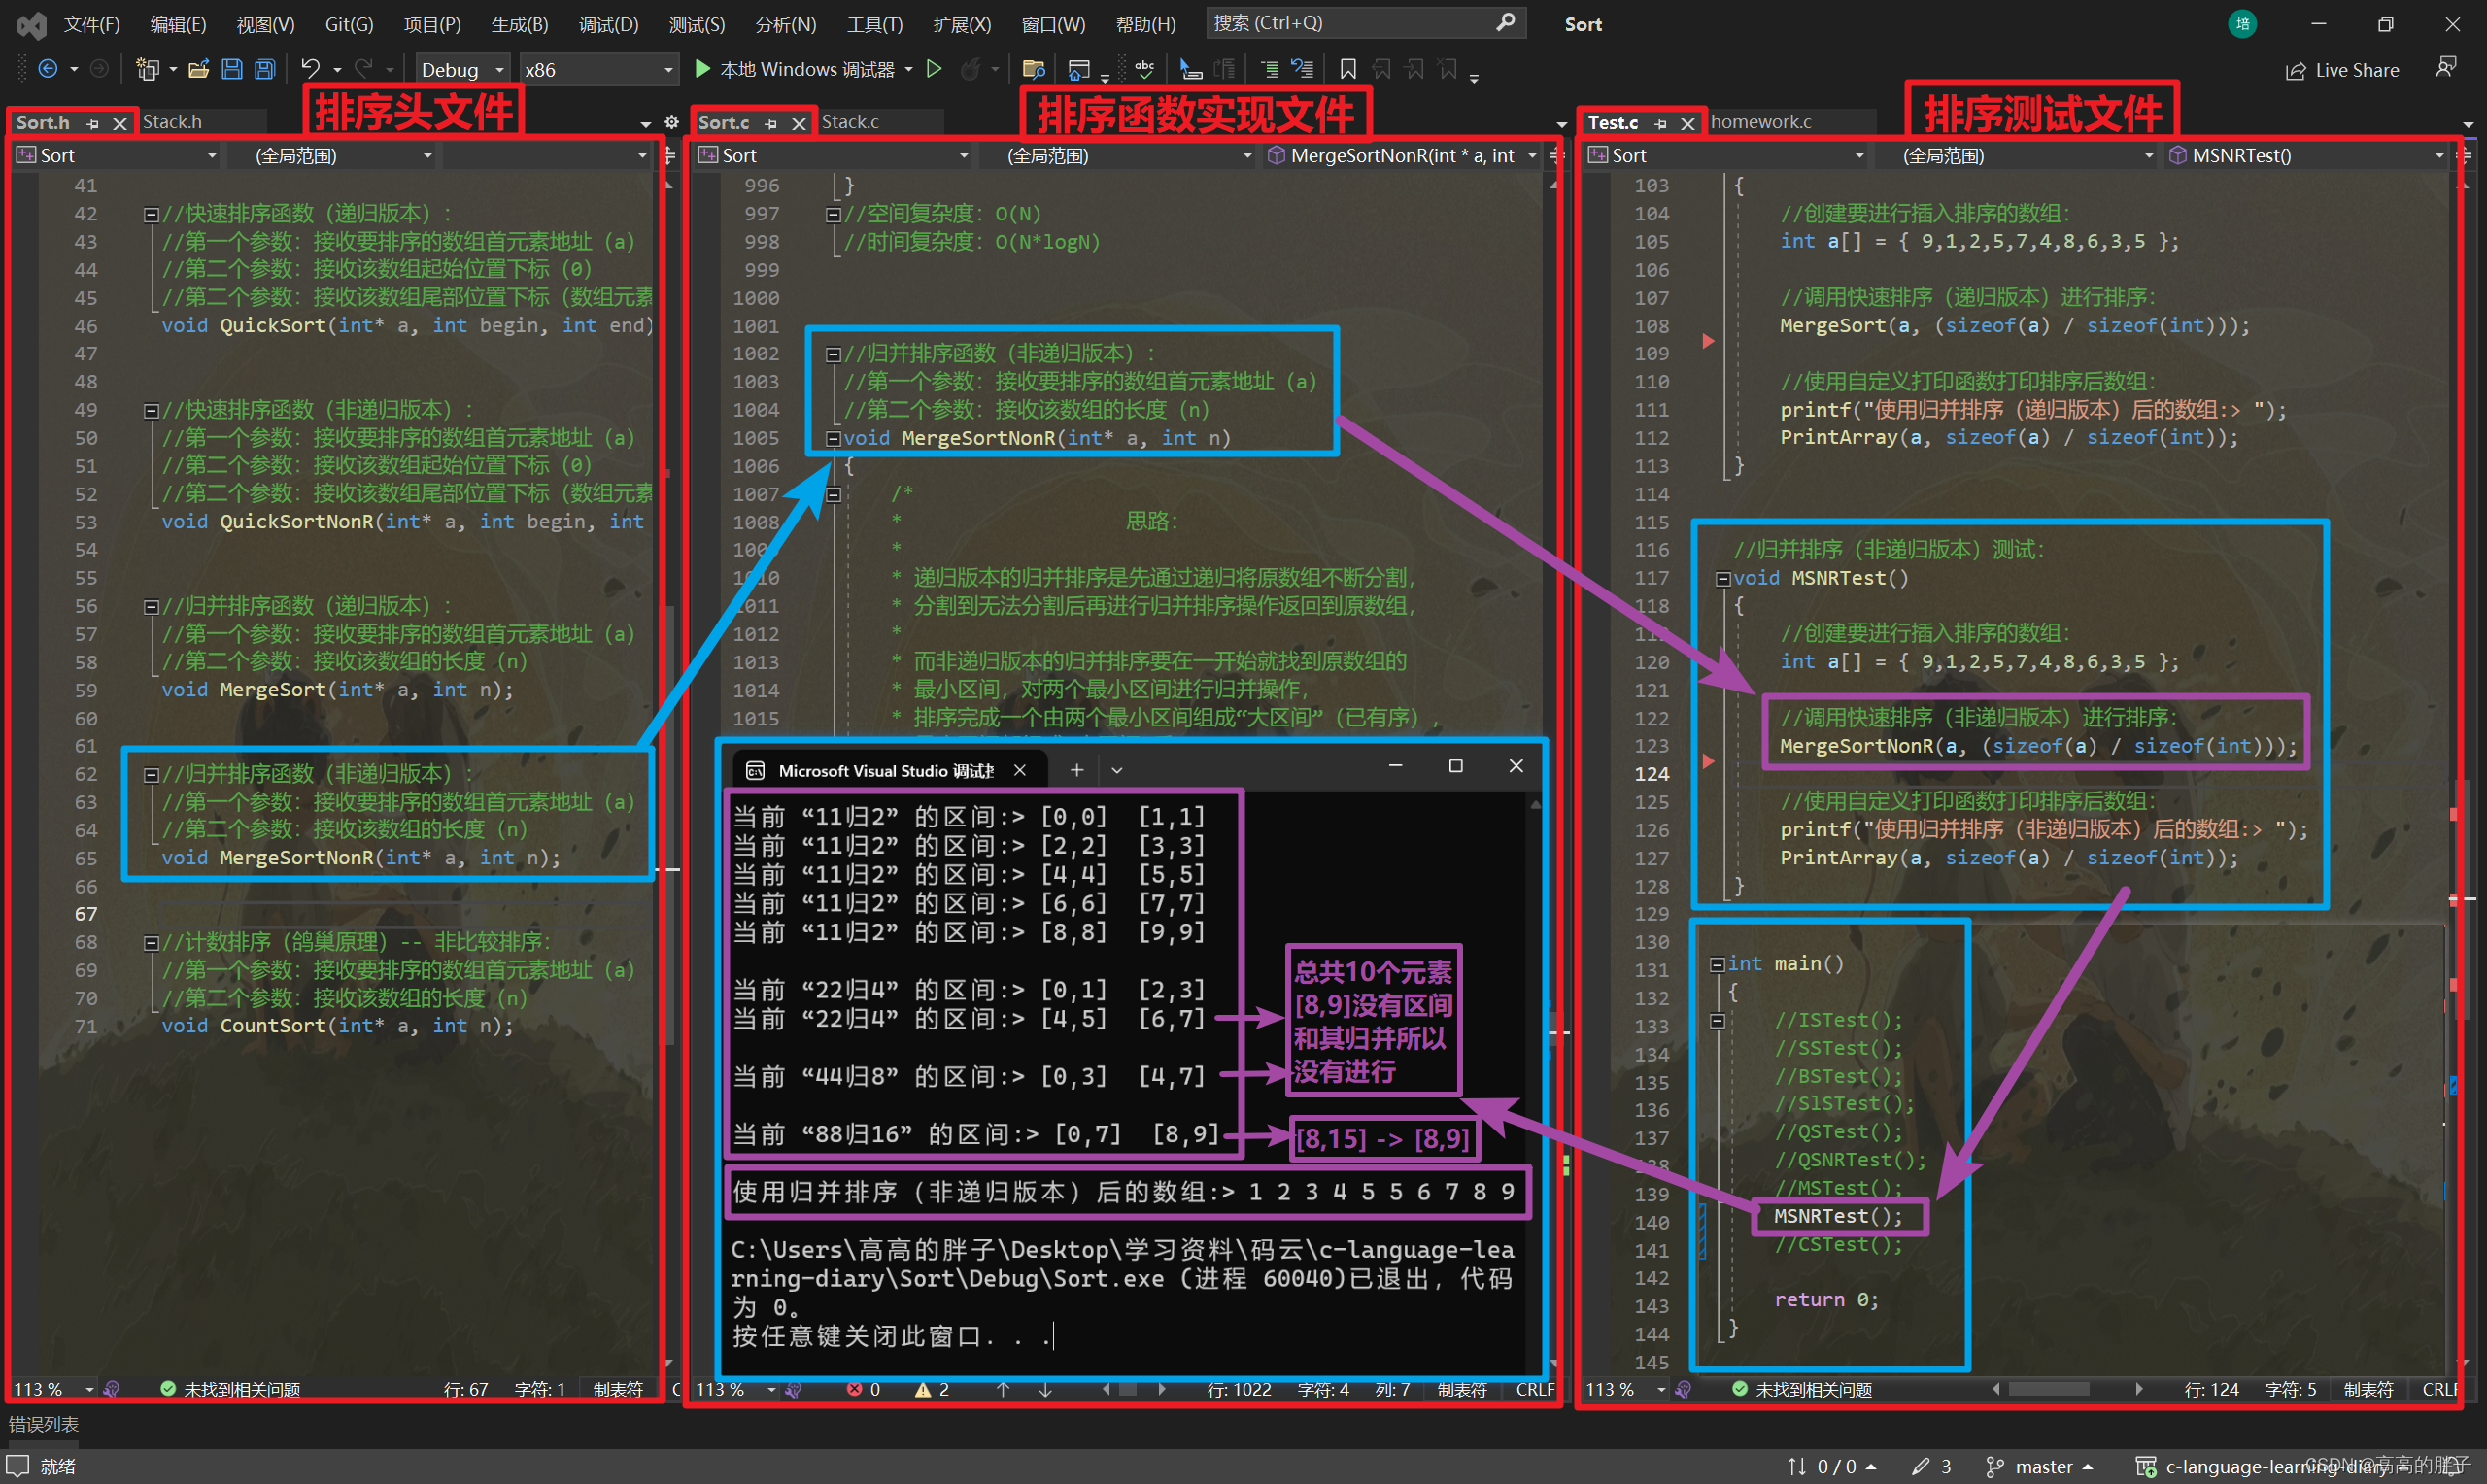Switch to the homework.c tab
The width and height of the screenshot is (2487, 1484).
coord(1760,122)
